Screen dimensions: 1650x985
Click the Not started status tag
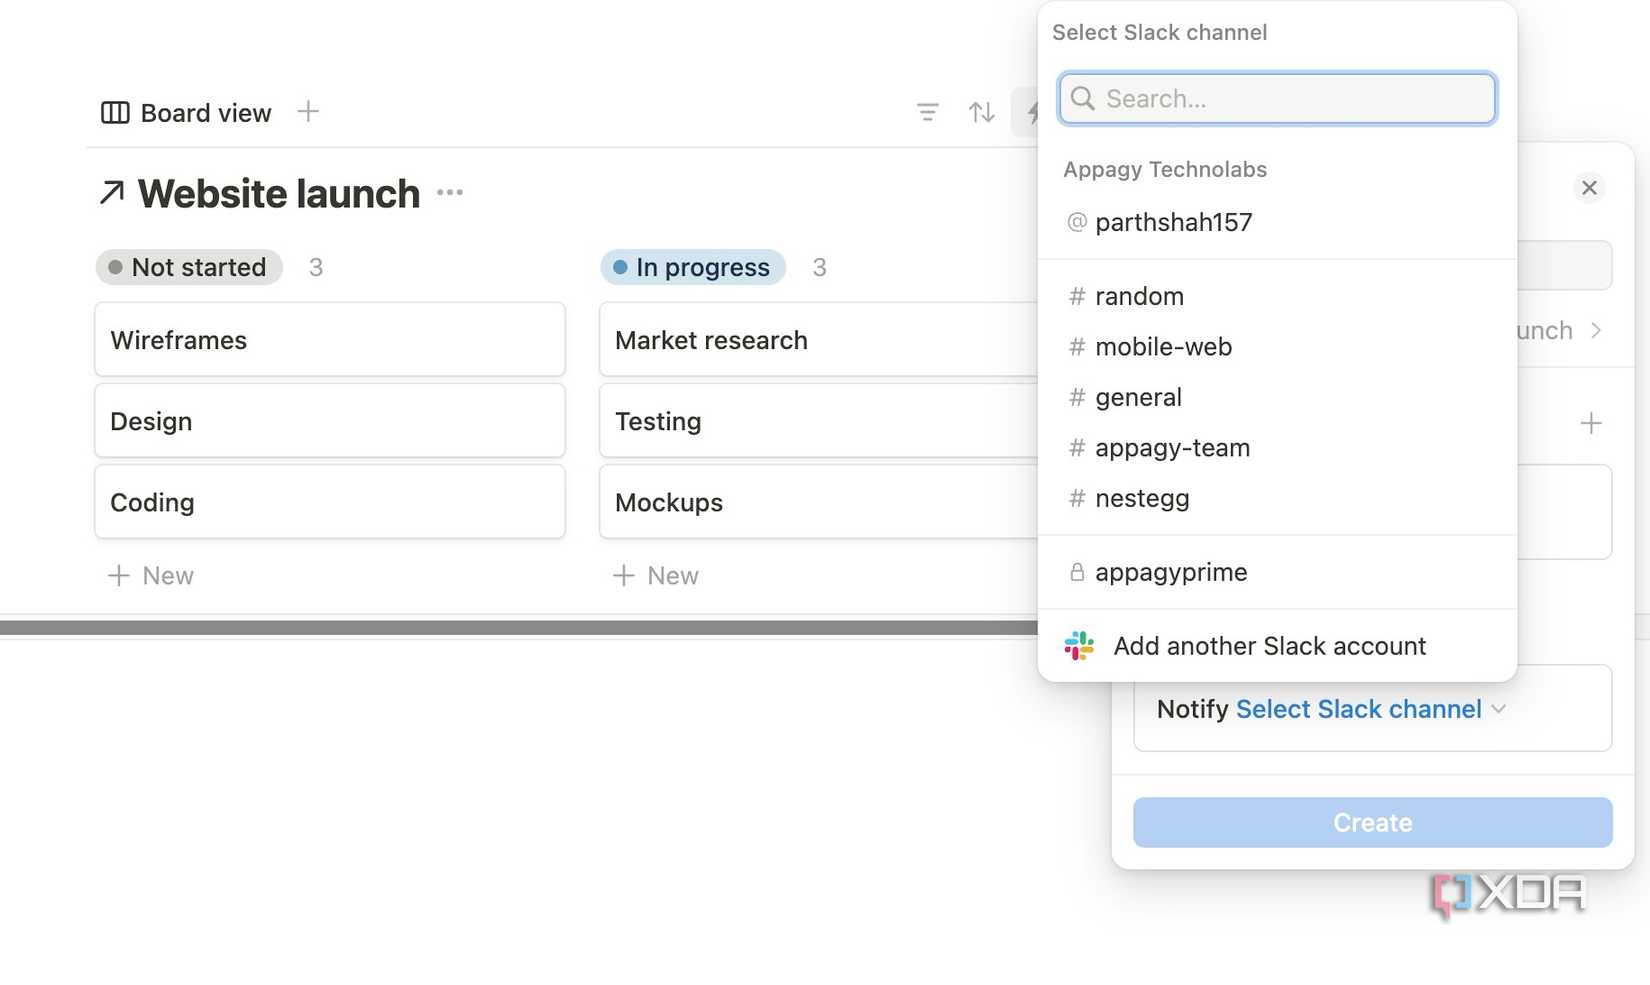[x=189, y=267]
